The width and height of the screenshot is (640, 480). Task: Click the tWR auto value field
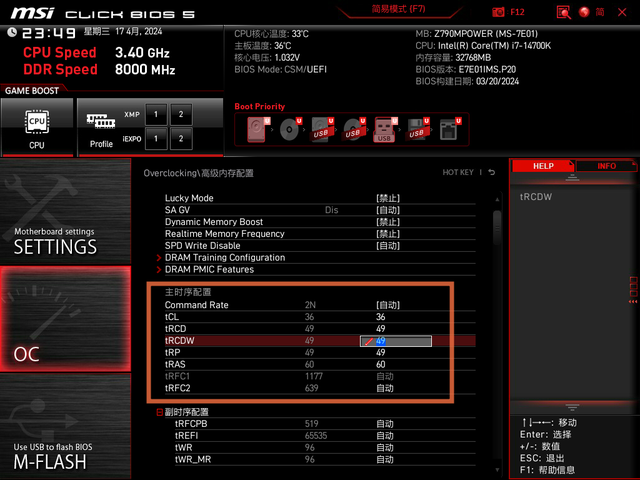click(384, 447)
